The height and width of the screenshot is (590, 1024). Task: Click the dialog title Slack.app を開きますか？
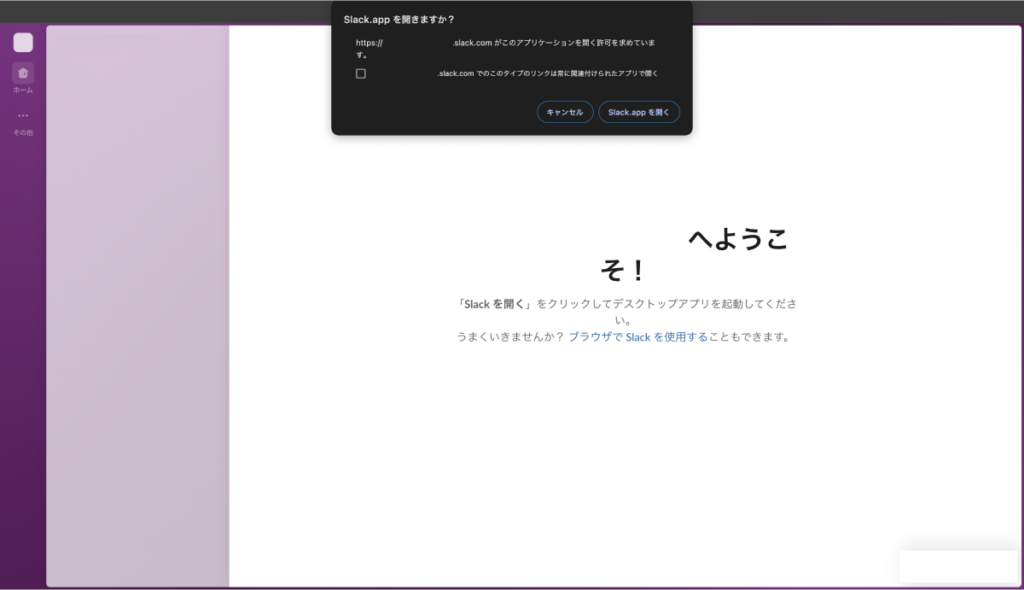click(x=399, y=19)
